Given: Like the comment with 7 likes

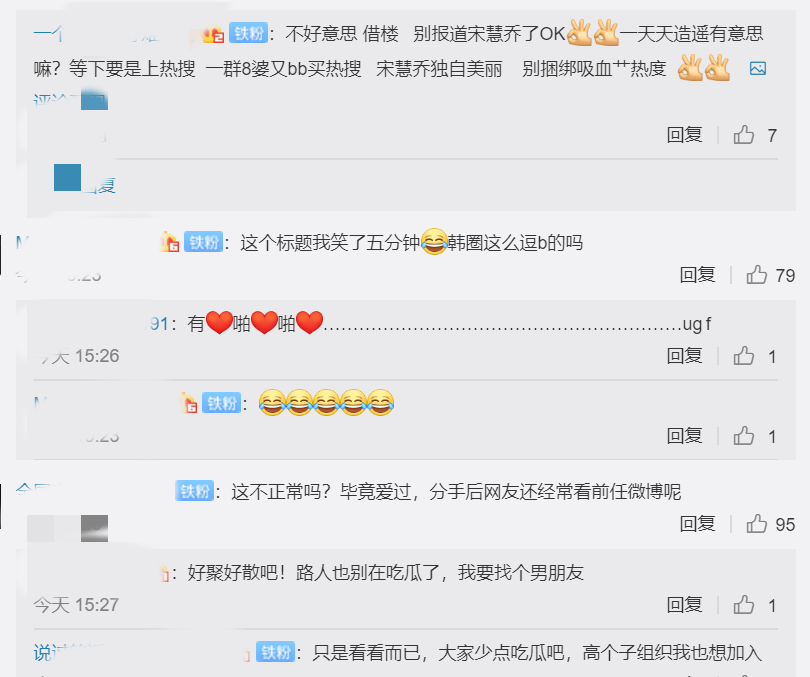Looking at the screenshot, I should pyautogui.click(x=744, y=135).
